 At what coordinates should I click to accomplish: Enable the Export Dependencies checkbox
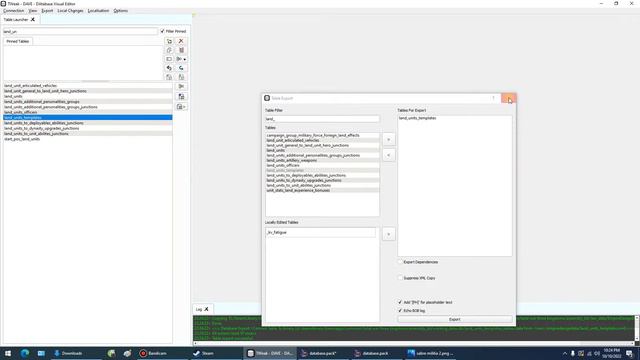(400, 262)
